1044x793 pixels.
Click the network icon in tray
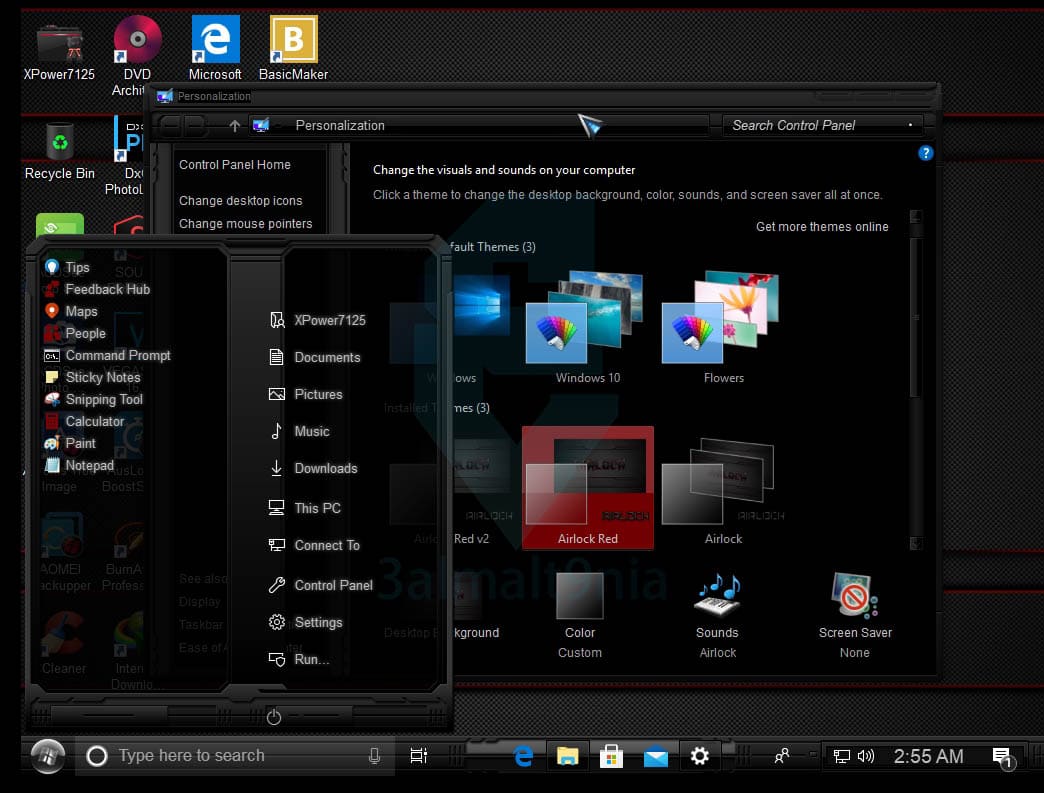(x=842, y=756)
